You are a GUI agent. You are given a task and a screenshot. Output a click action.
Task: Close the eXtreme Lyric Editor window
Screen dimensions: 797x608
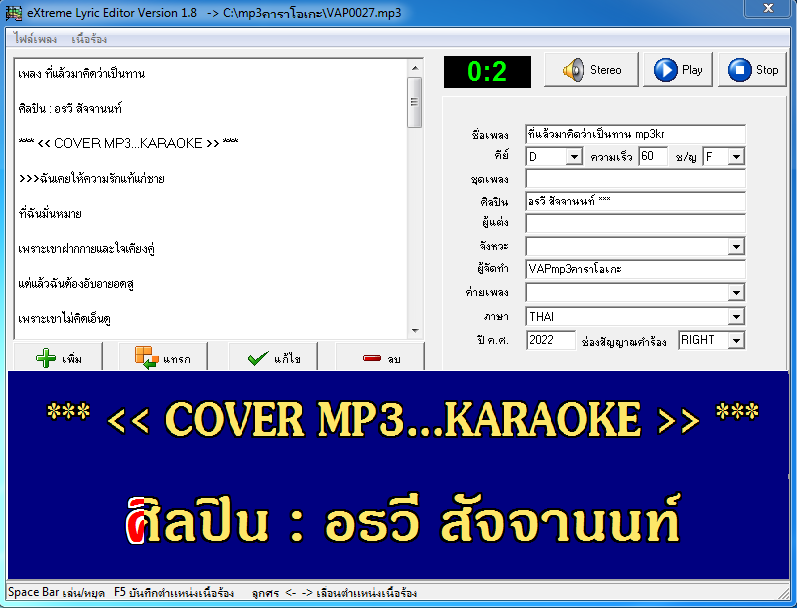click(x=768, y=8)
